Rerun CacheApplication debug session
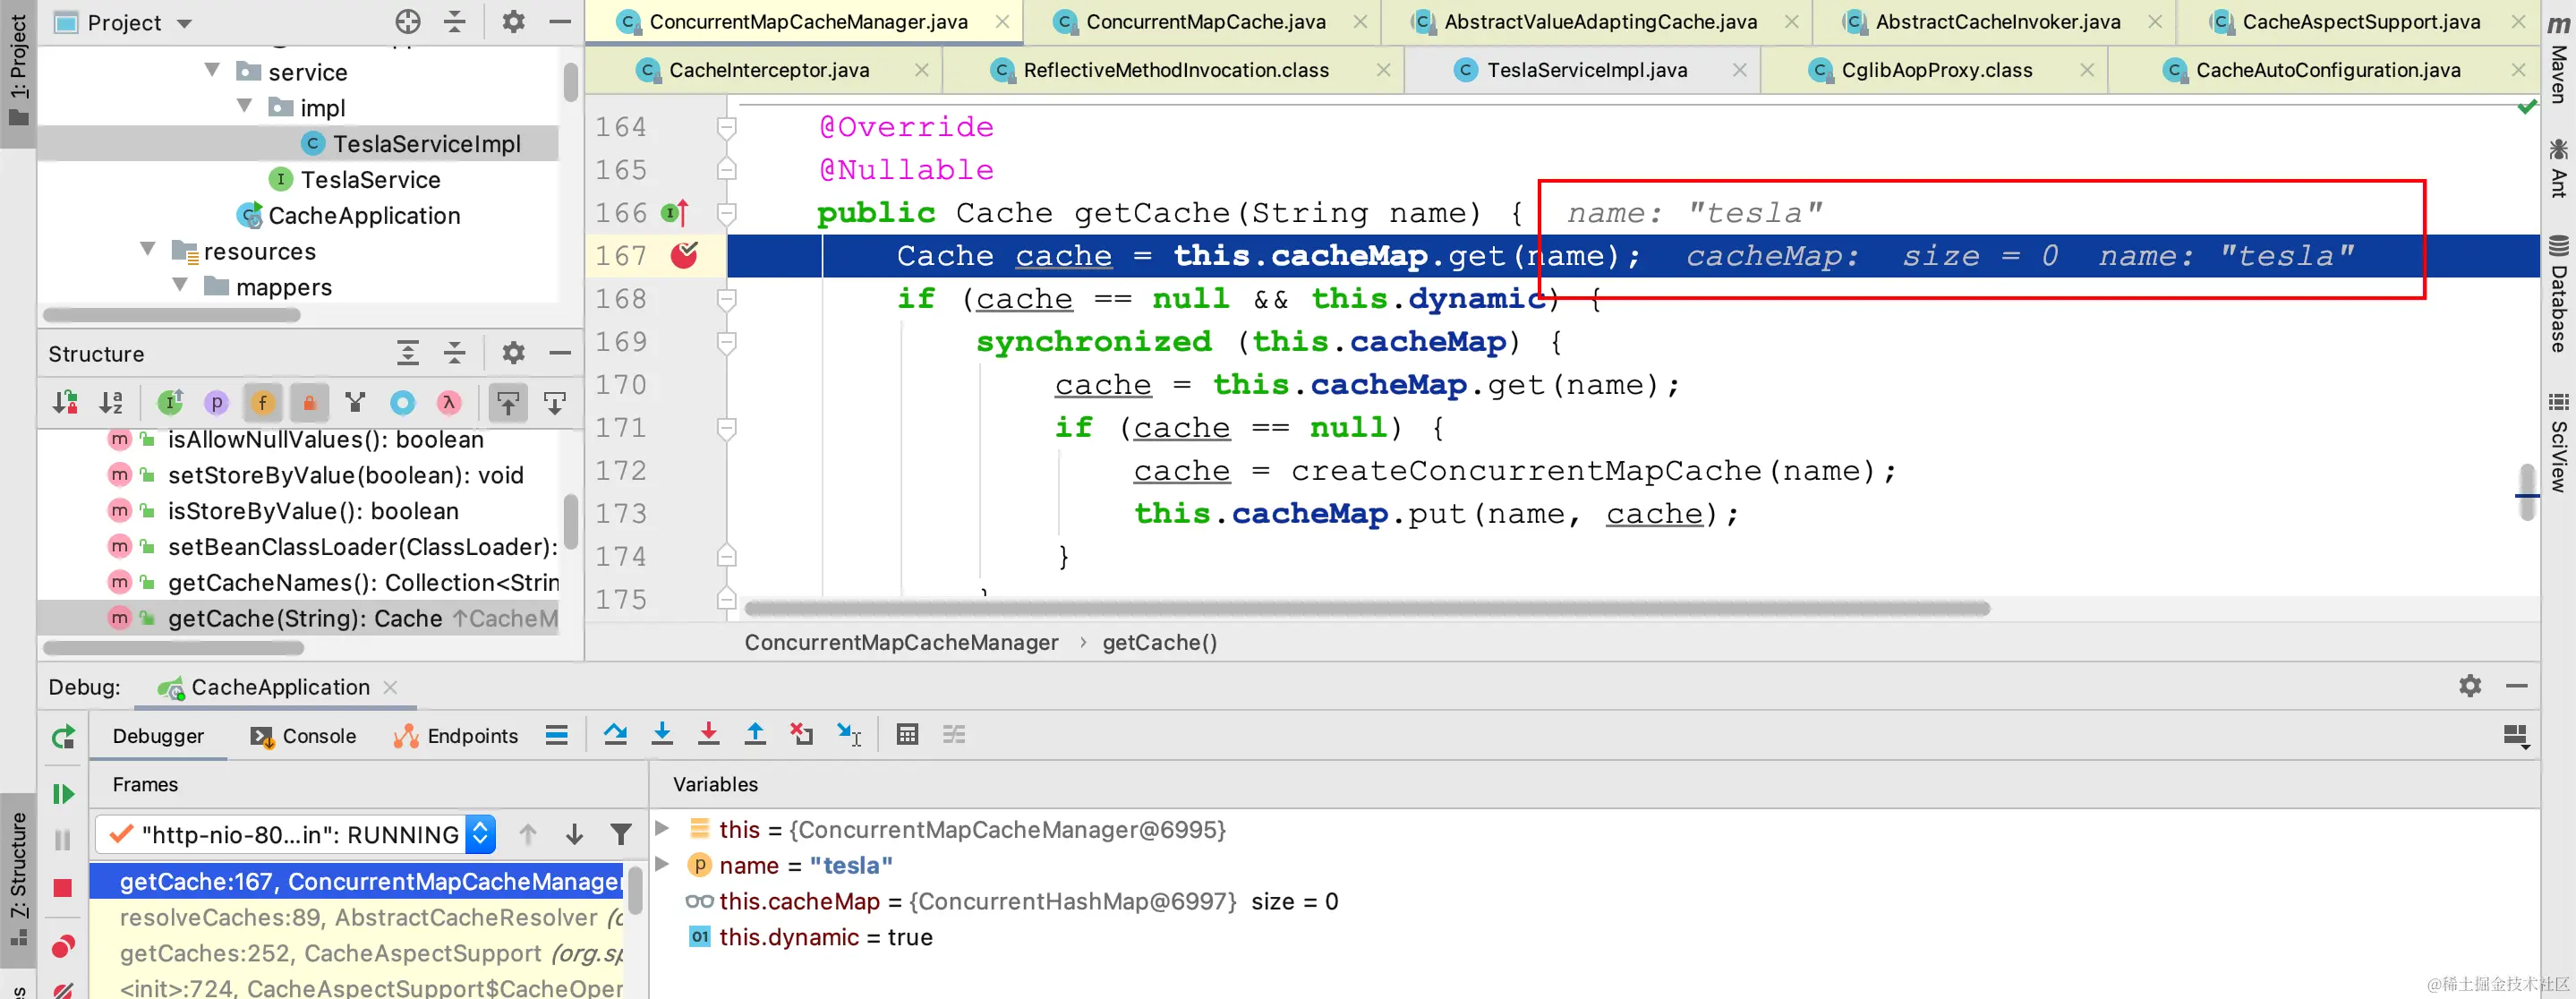The height and width of the screenshot is (999, 2576). [63, 737]
